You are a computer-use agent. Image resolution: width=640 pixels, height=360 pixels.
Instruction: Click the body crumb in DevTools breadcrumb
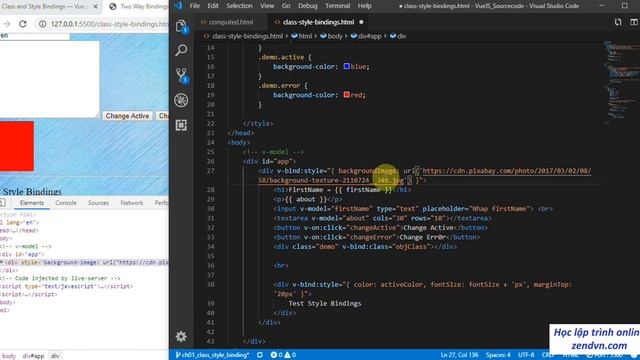pos(9,356)
